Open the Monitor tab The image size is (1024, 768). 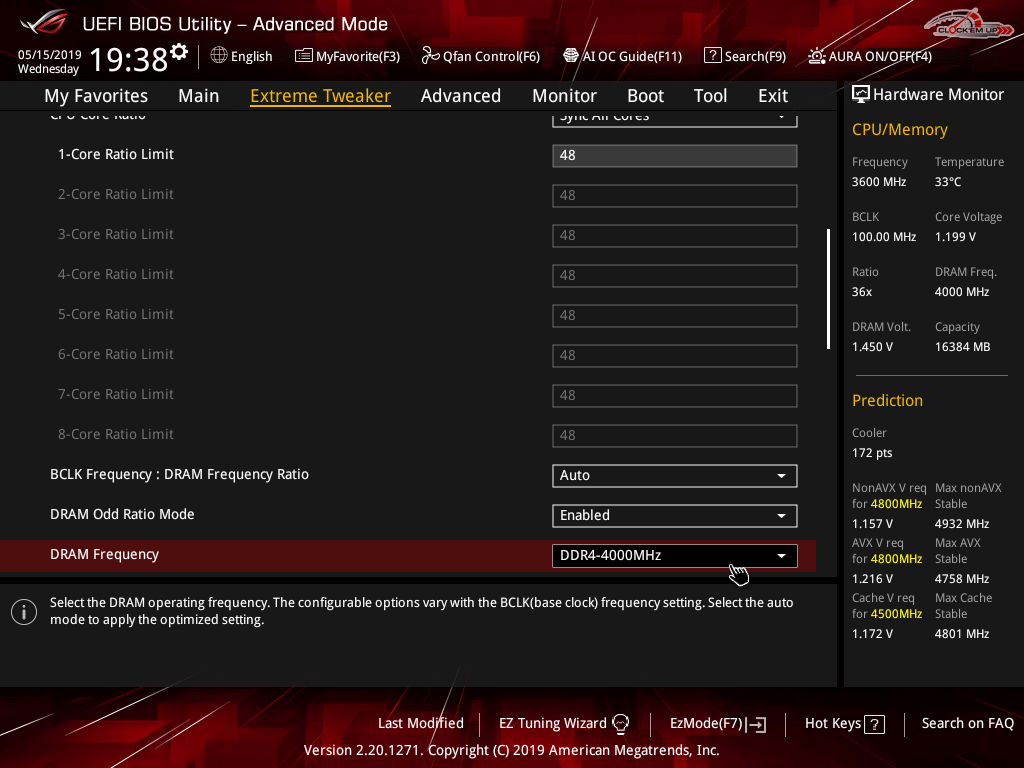pos(564,96)
